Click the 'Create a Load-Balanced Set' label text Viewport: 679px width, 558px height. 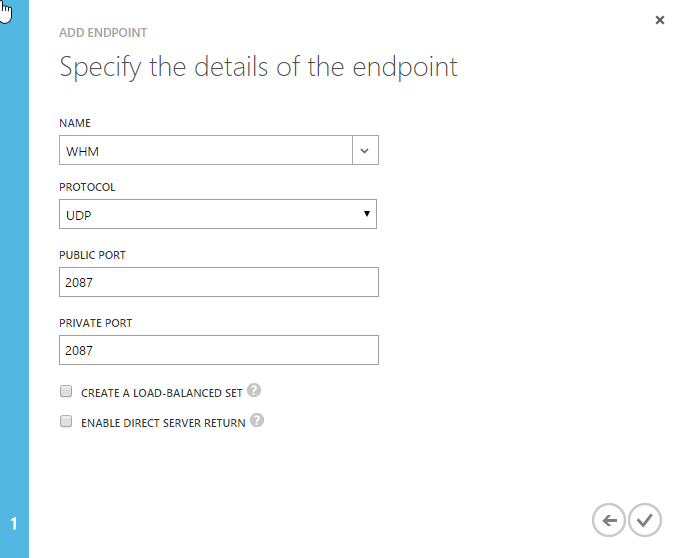coord(162,392)
